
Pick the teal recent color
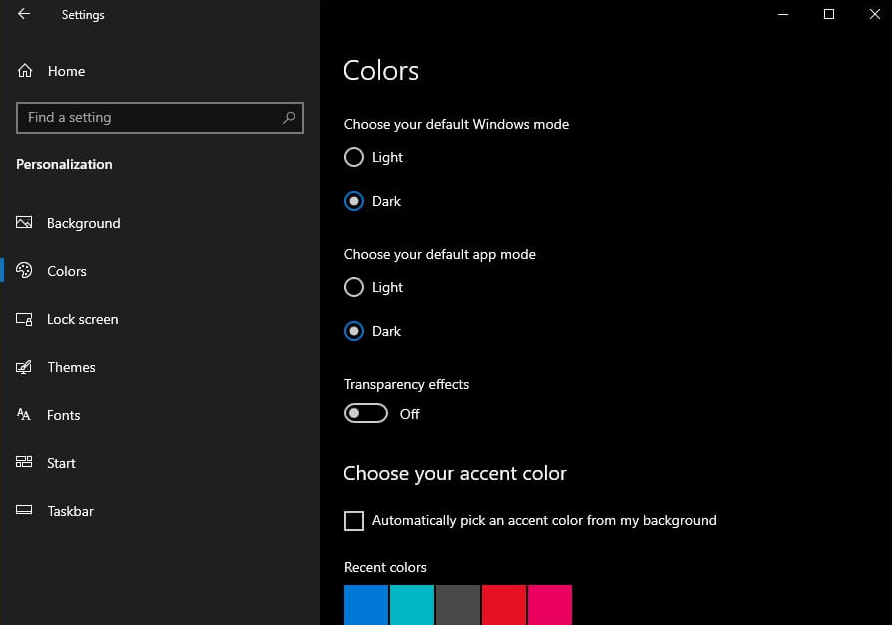[412, 605]
